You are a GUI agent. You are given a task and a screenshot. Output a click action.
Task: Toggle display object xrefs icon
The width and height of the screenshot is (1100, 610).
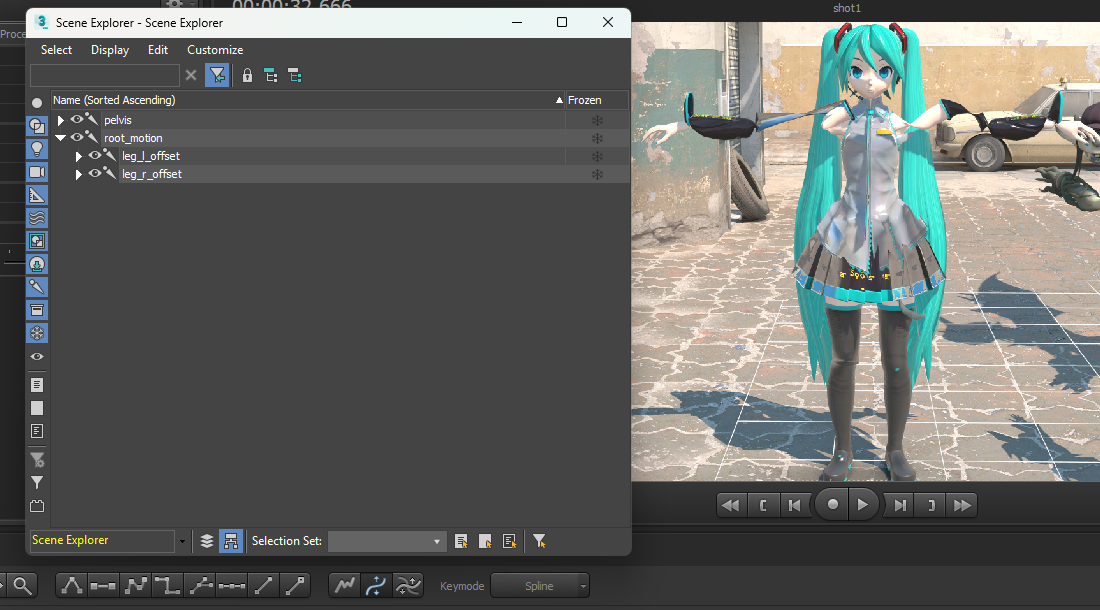pos(37,264)
